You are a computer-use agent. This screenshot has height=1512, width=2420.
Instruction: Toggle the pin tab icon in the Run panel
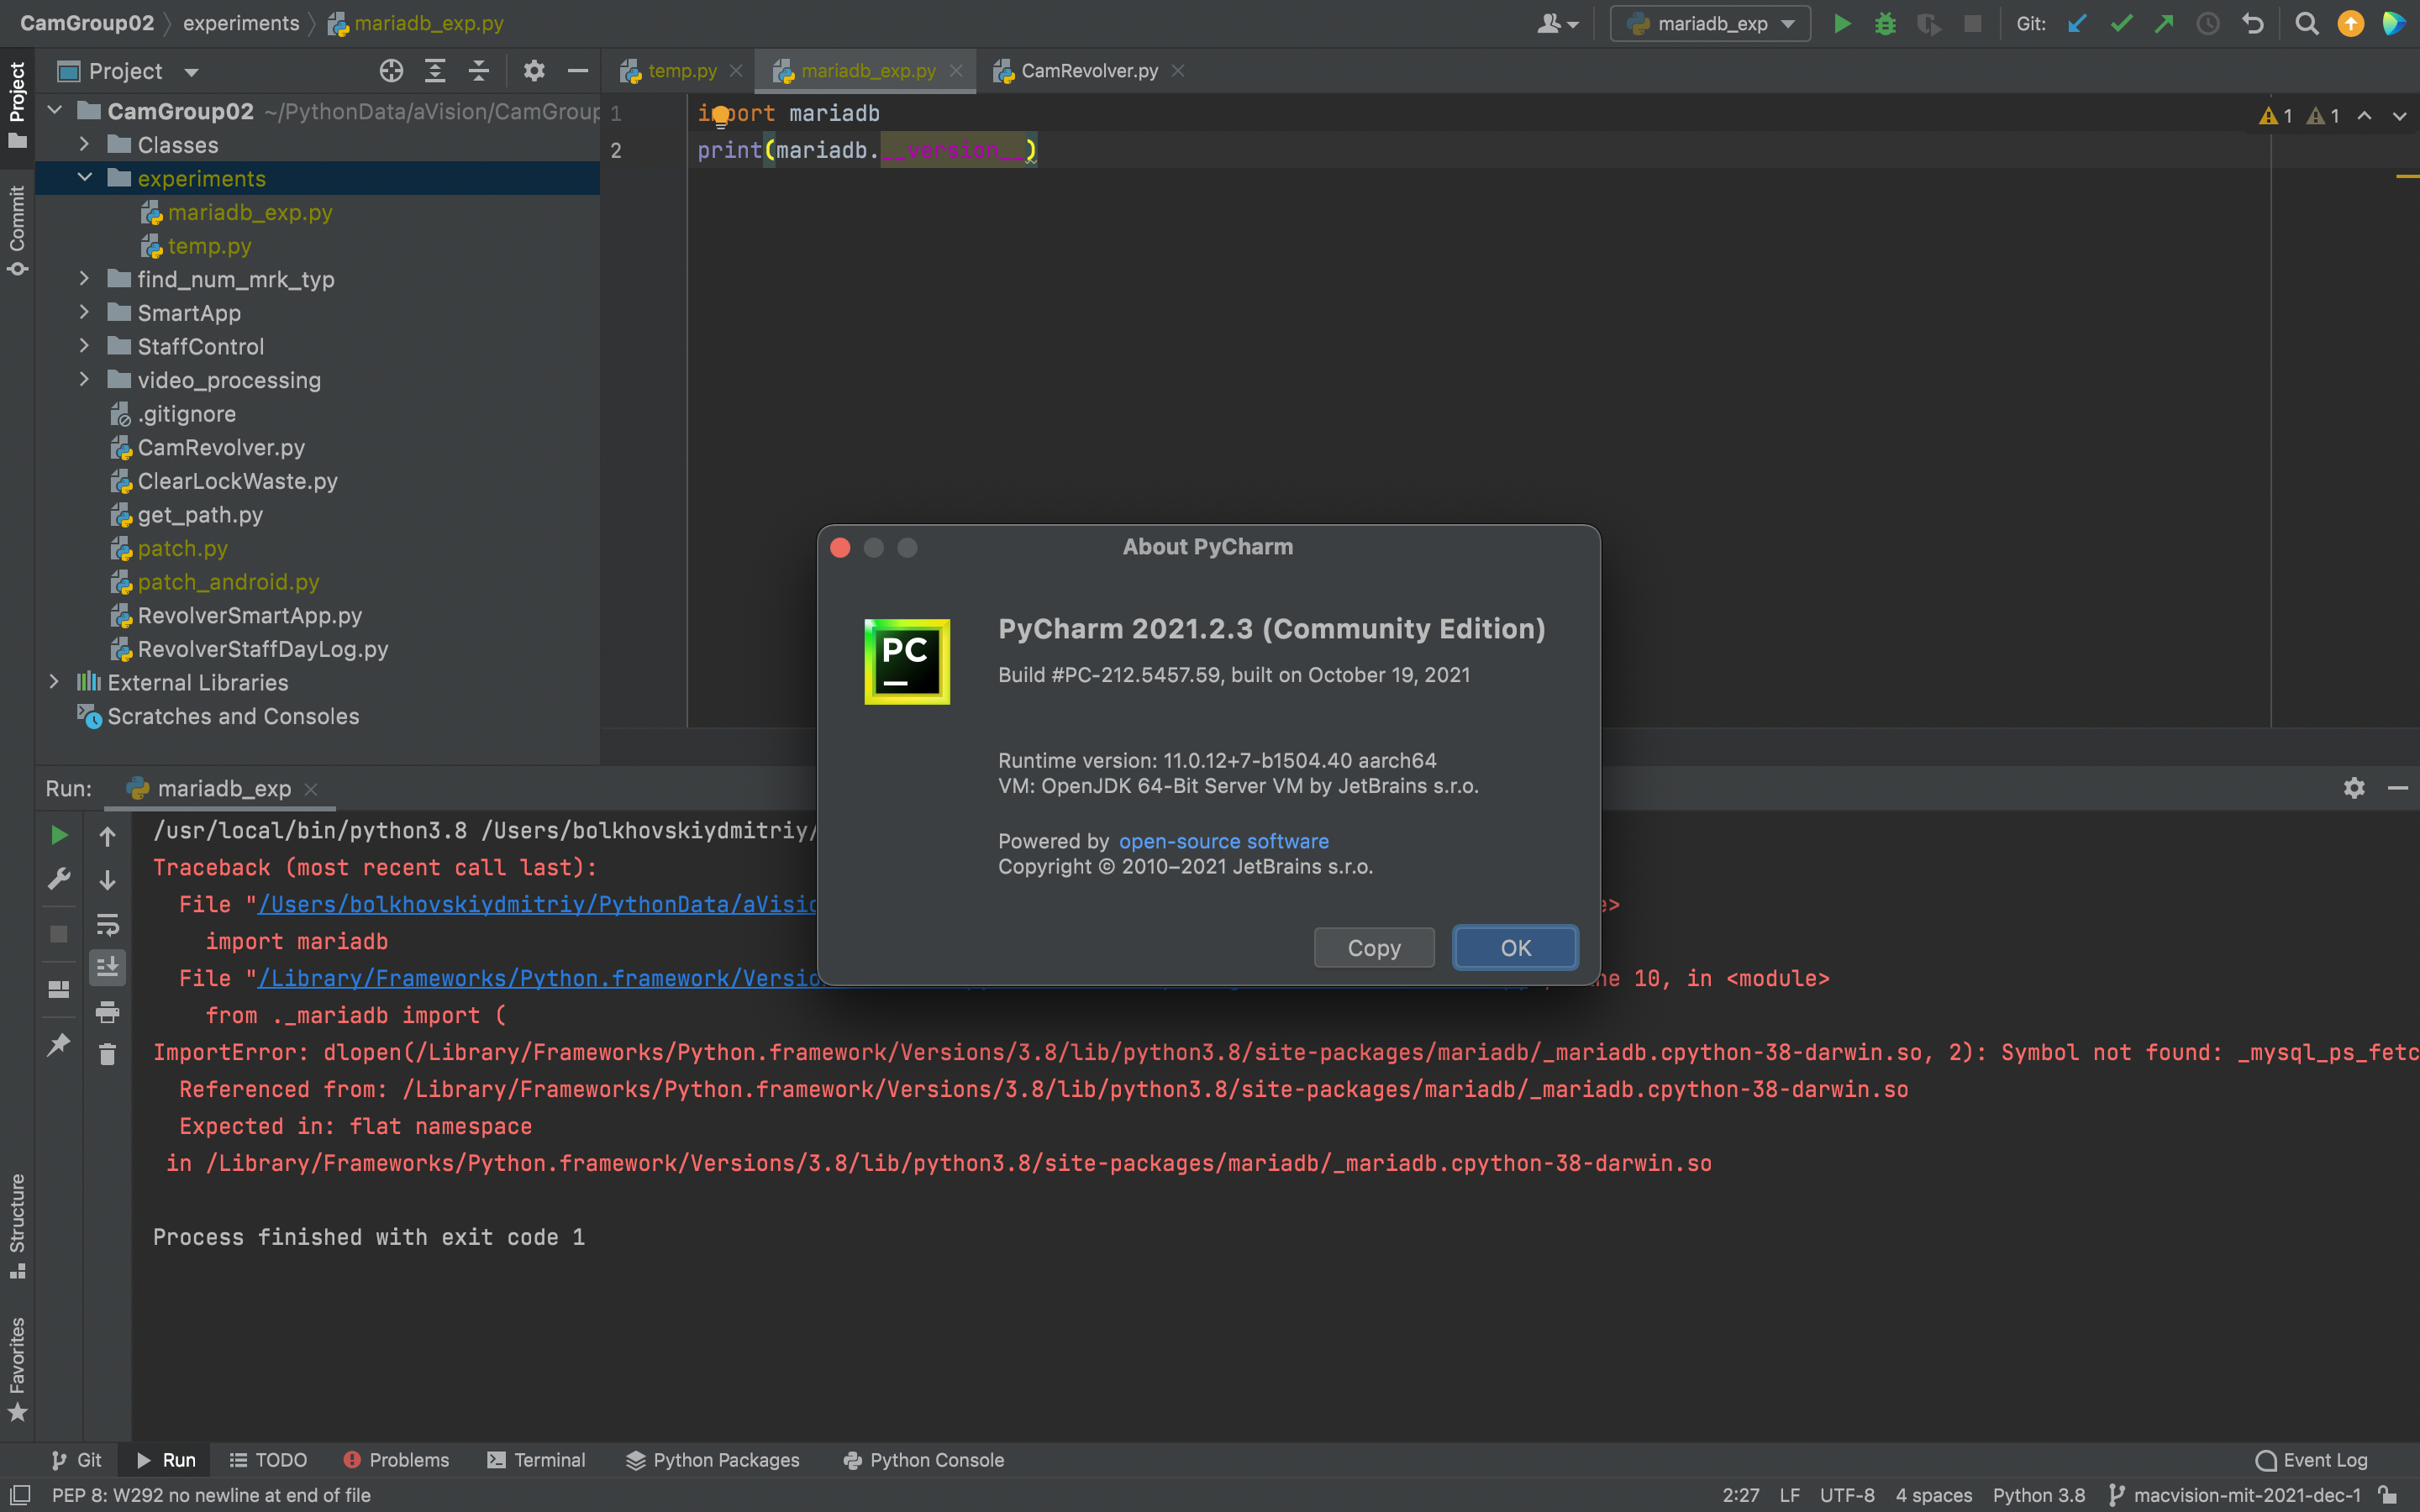[59, 1045]
